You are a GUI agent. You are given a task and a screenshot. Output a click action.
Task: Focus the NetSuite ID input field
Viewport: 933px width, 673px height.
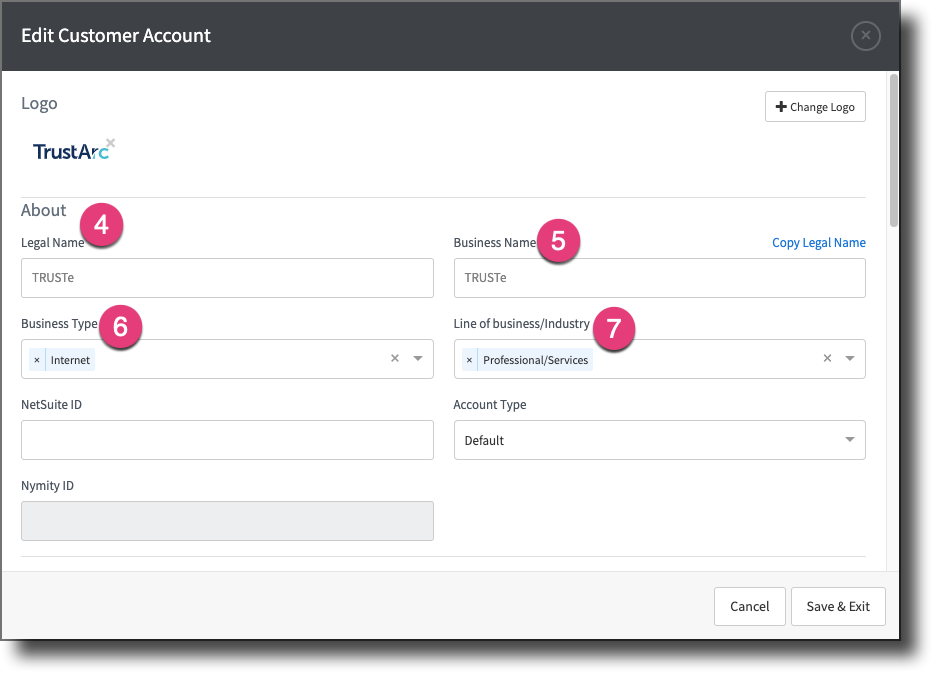227,440
